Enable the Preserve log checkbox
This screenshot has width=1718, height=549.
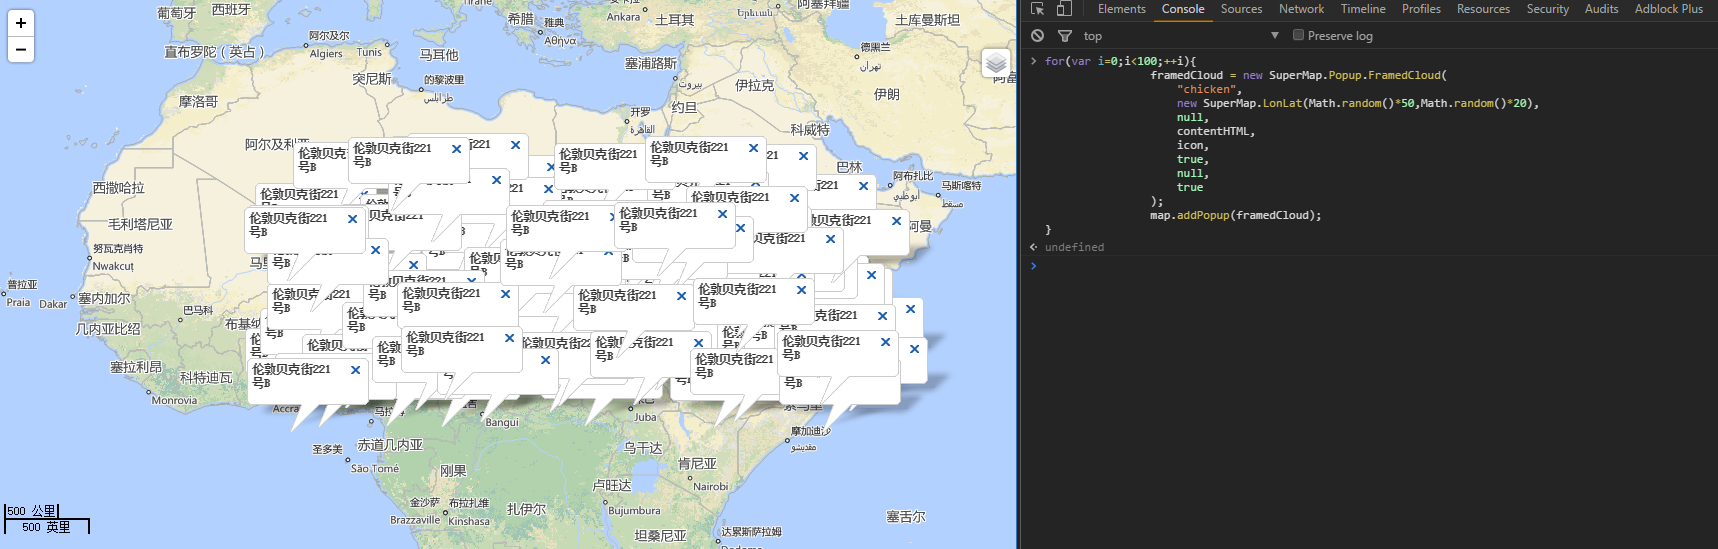pyautogui.click(x=1298, y=35)
